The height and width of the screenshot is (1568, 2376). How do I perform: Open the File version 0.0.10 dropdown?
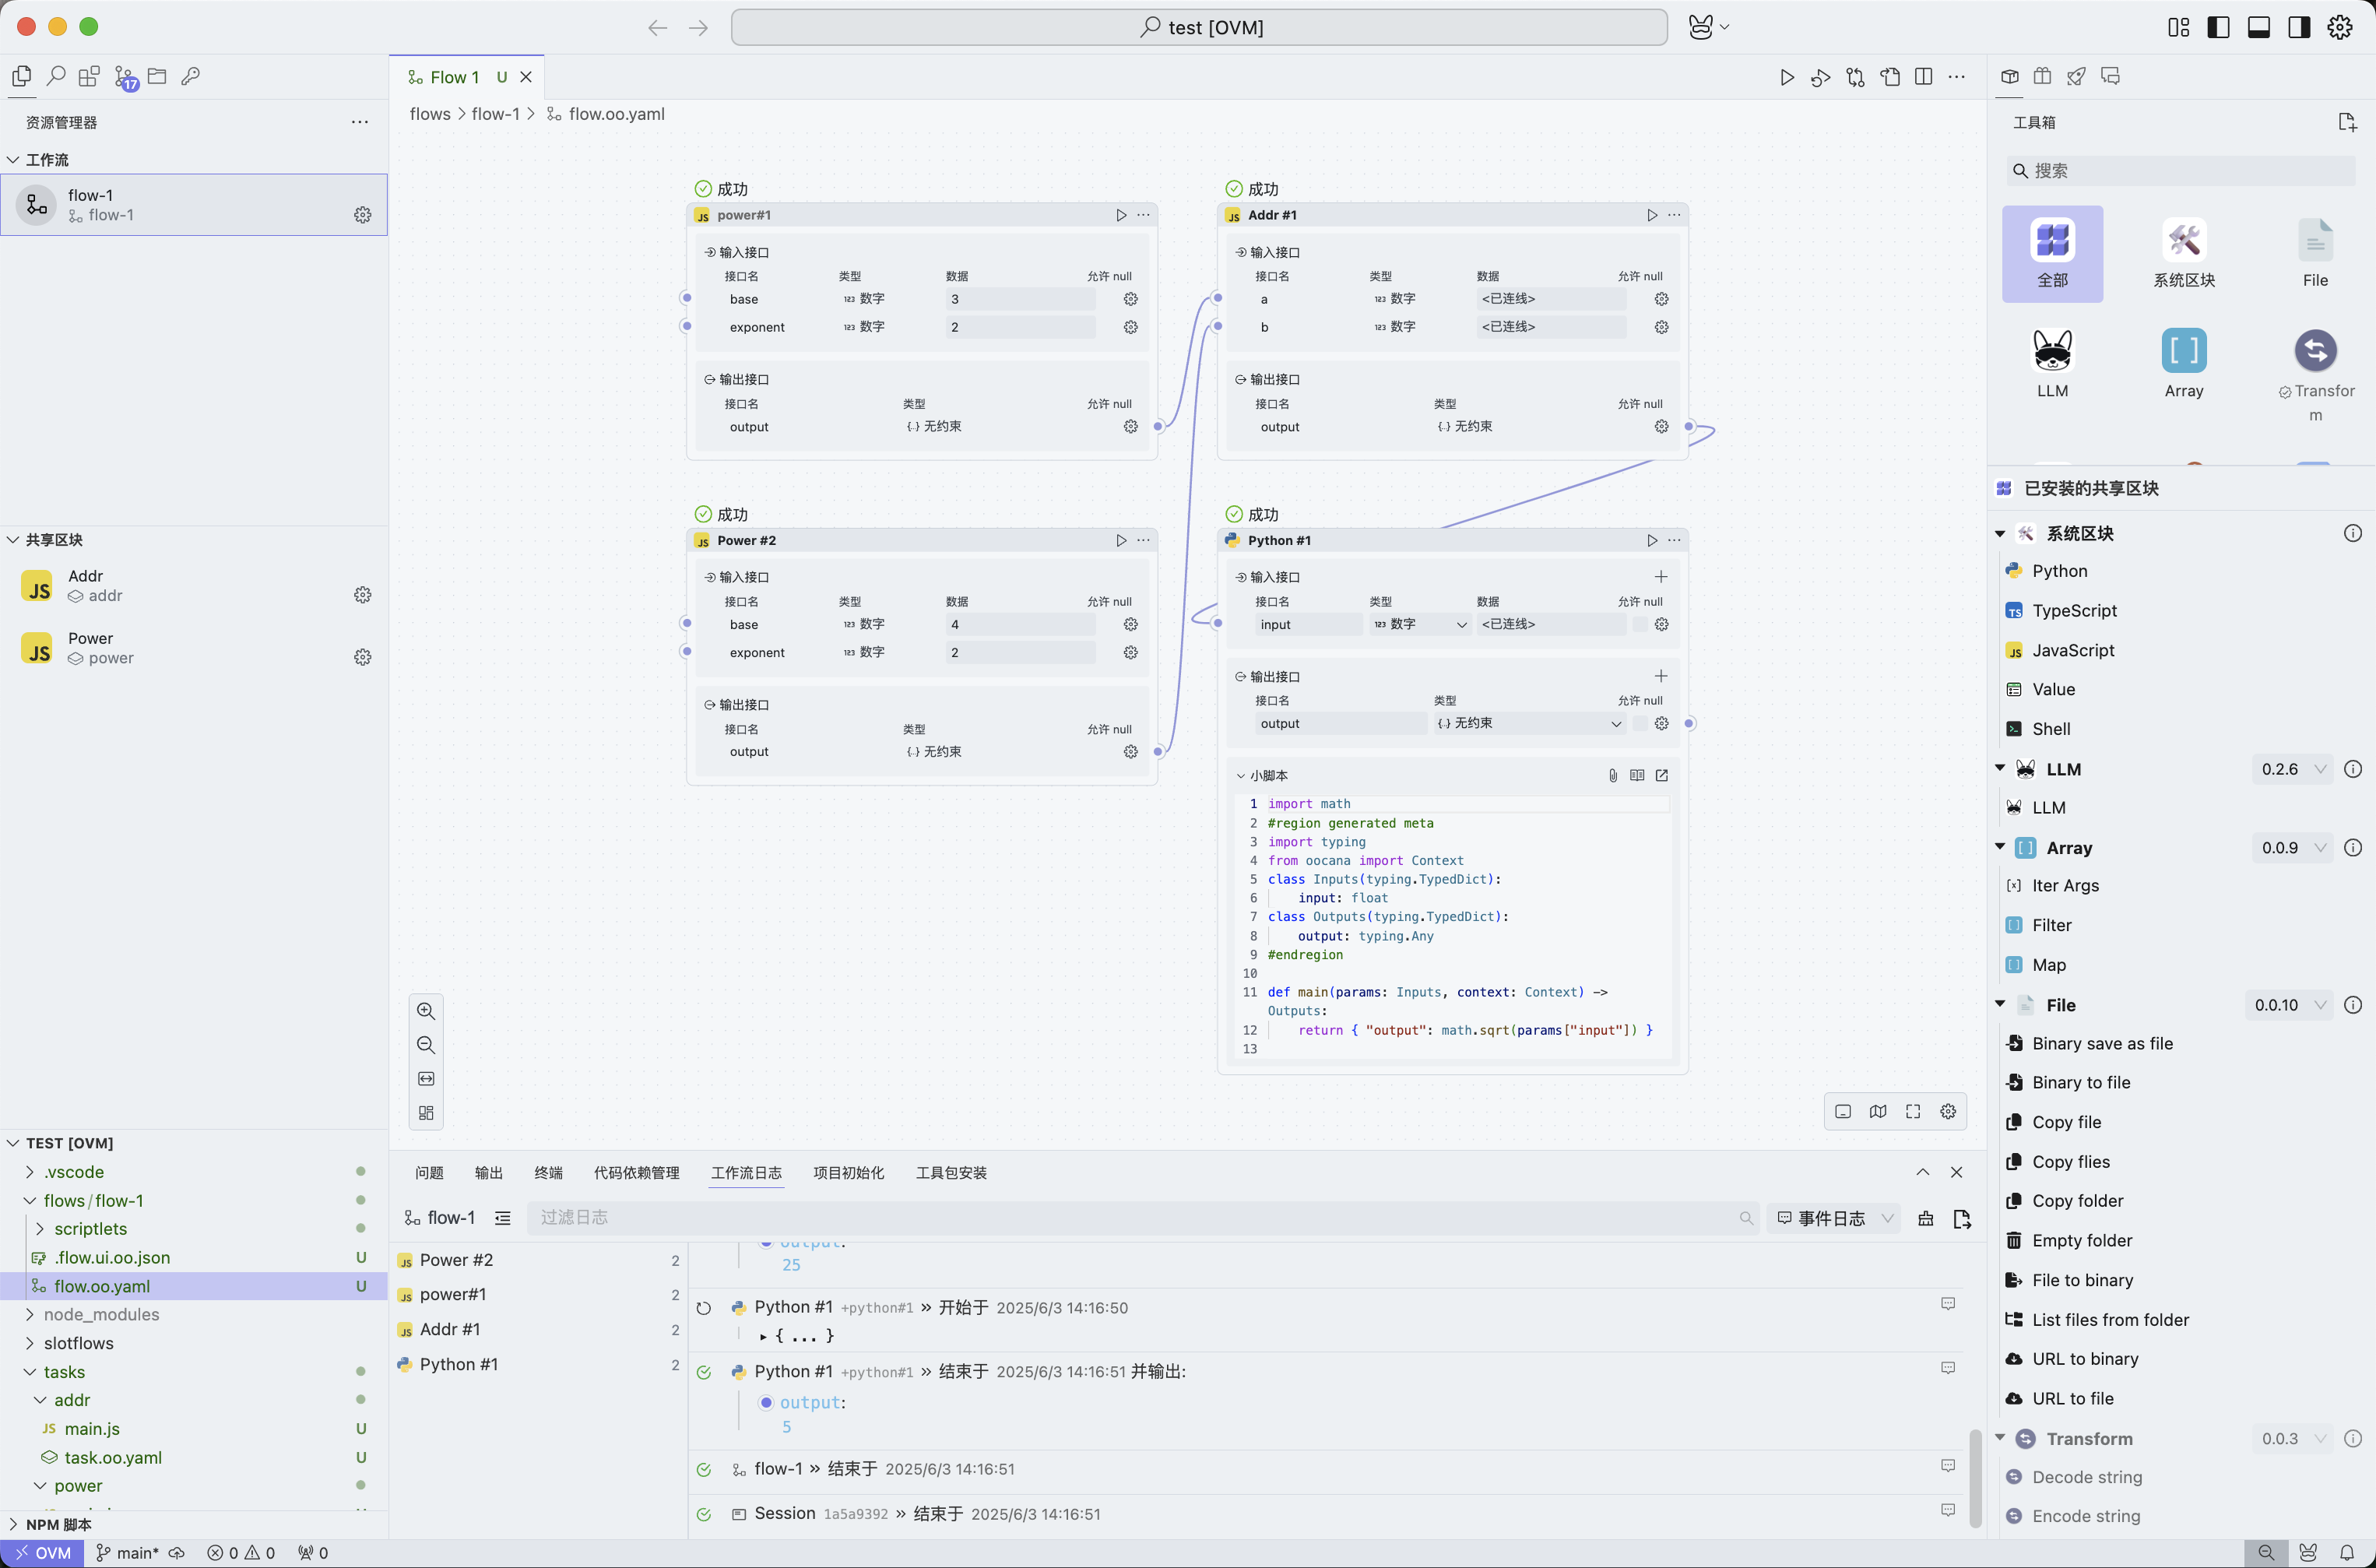pyautogui.click(x=2289, y=1005)
